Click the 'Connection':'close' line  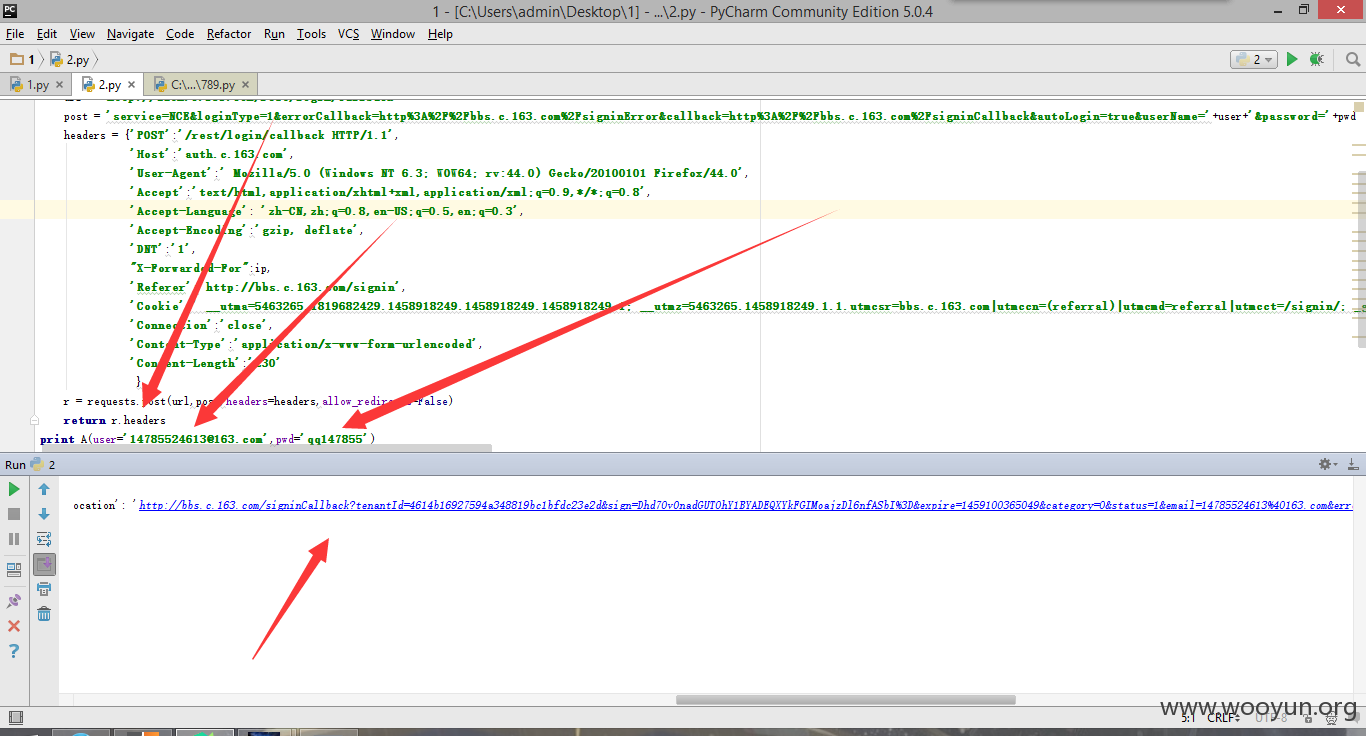tap(201, 325)
